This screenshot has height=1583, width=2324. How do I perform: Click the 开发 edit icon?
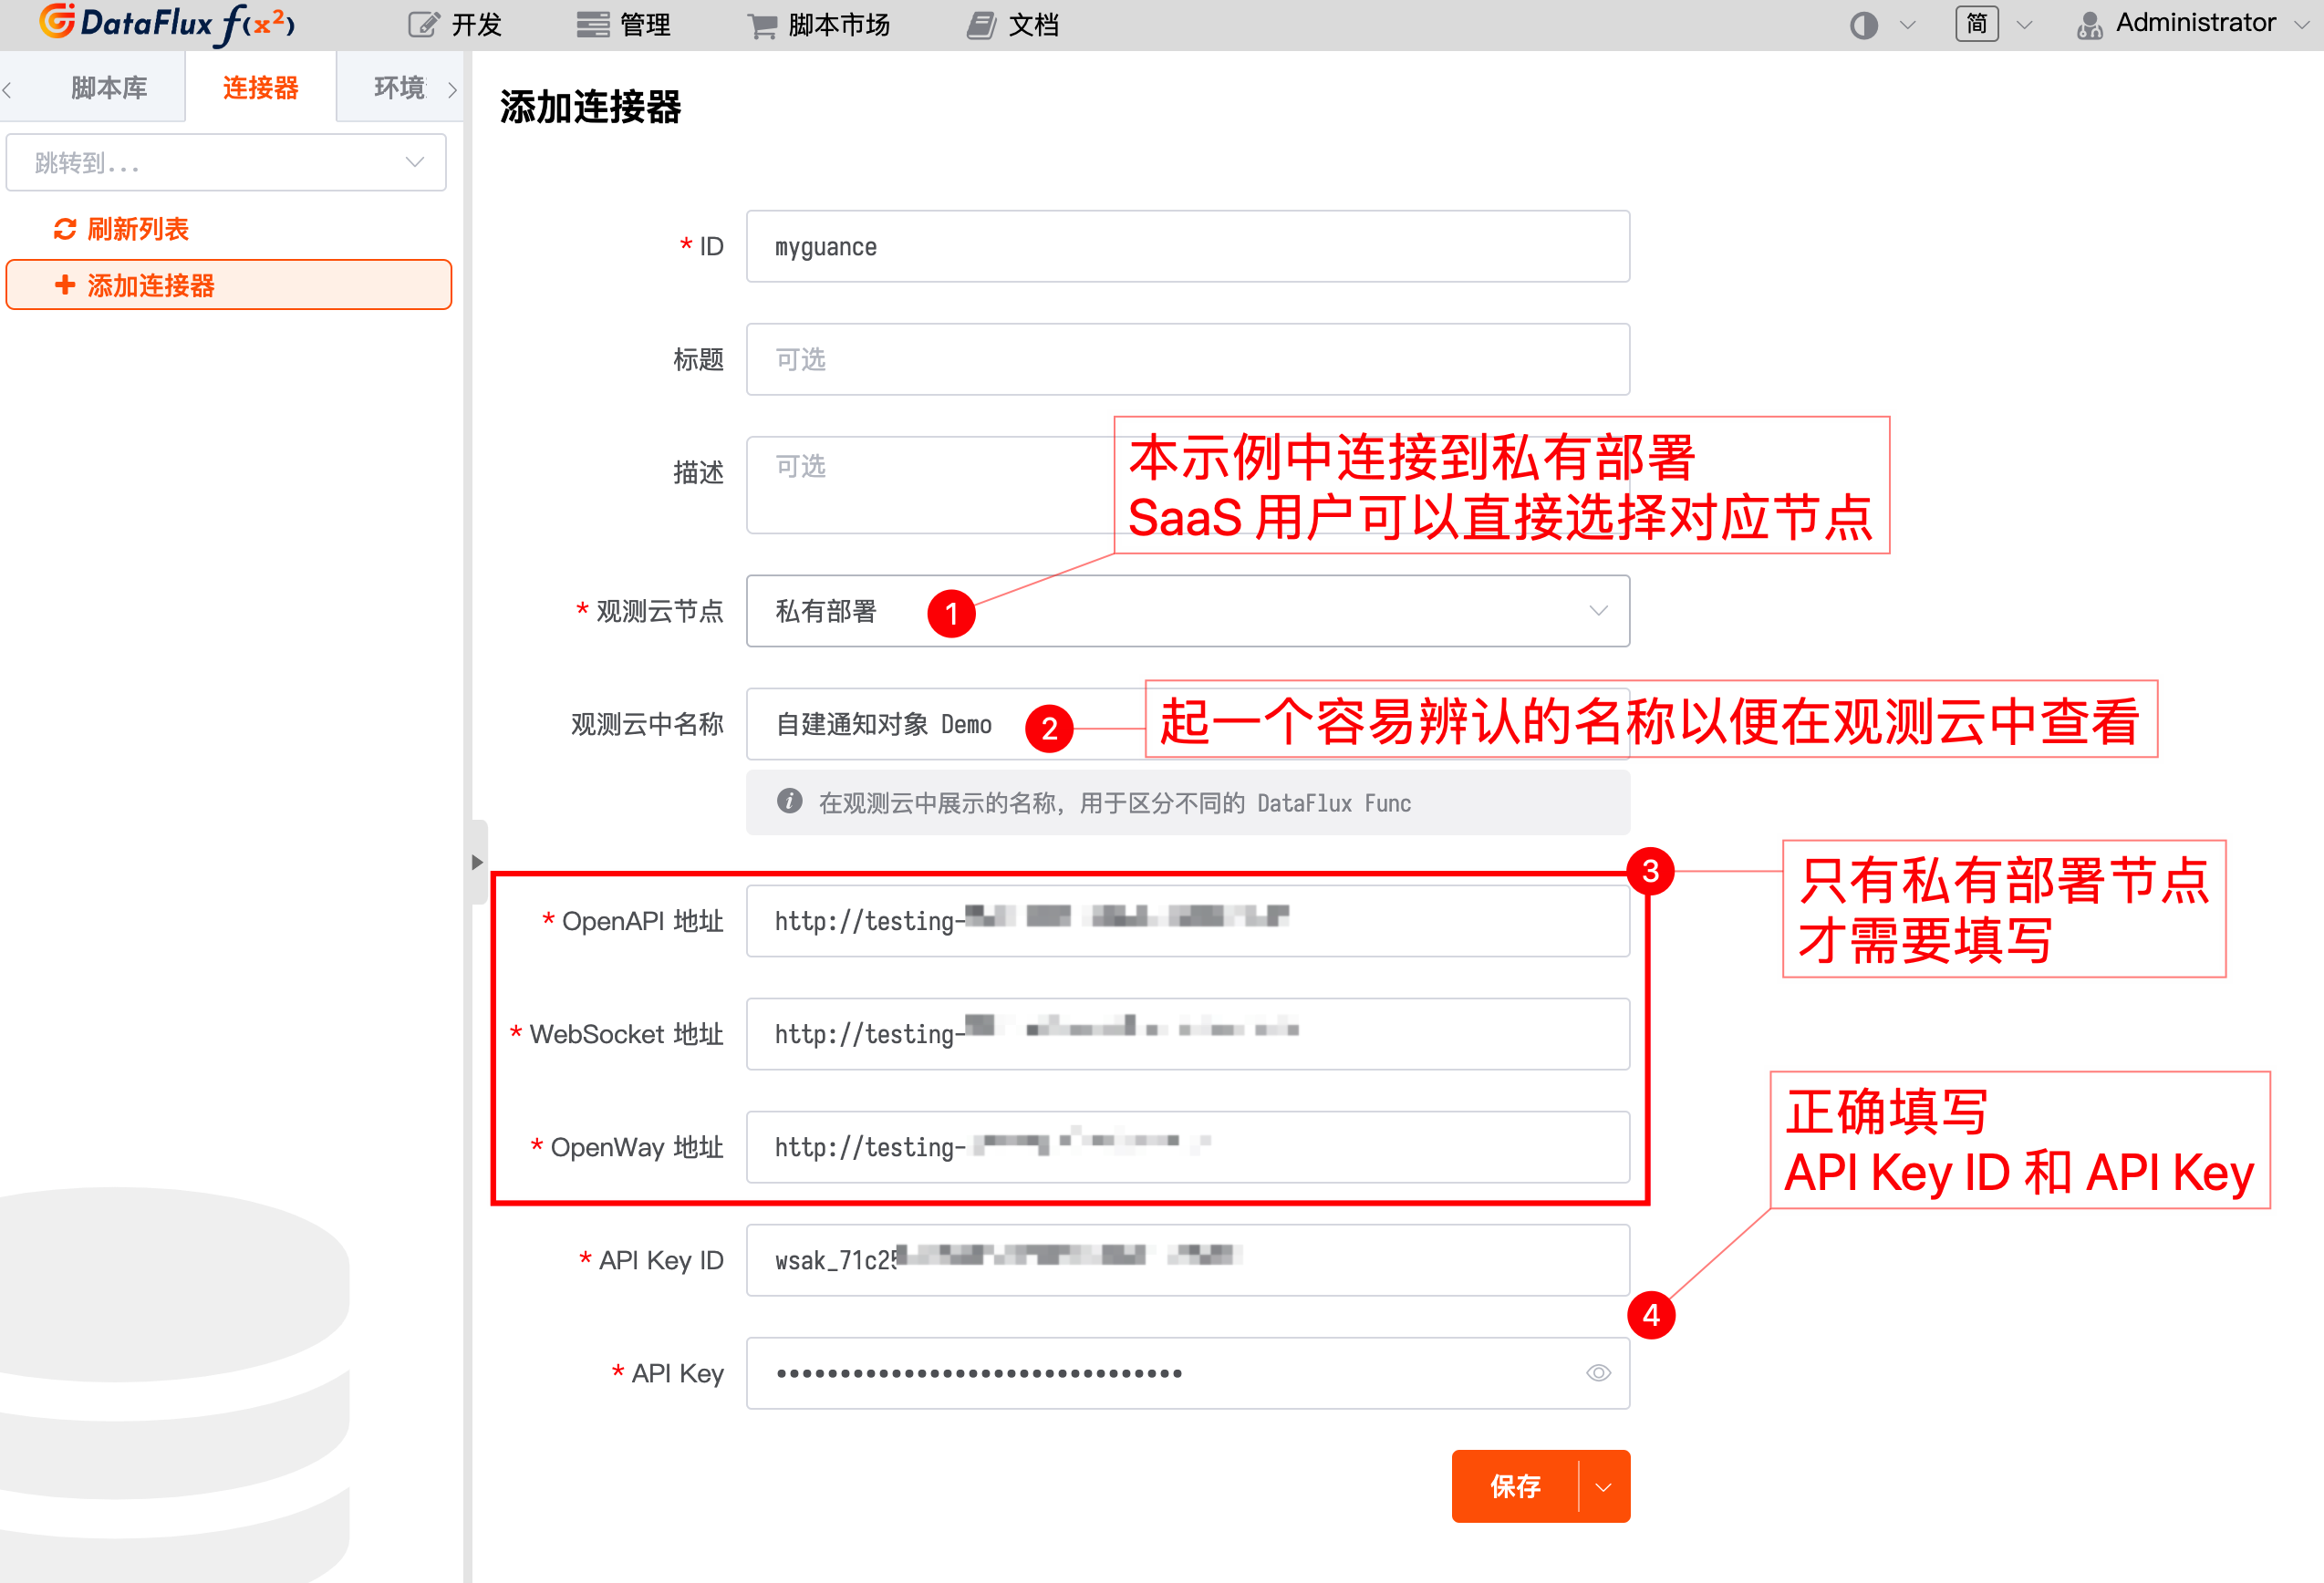click(424, 25)
